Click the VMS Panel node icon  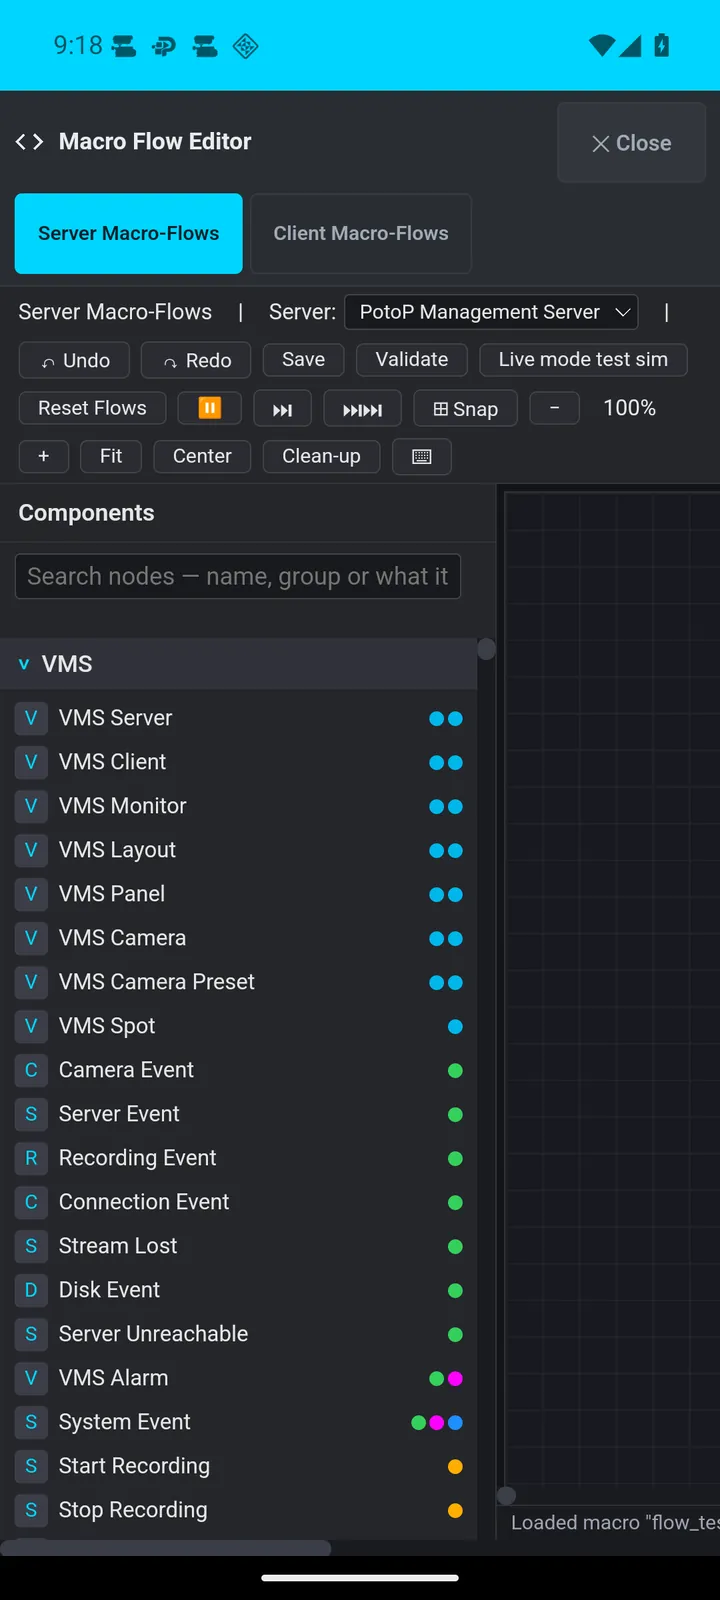31,894
